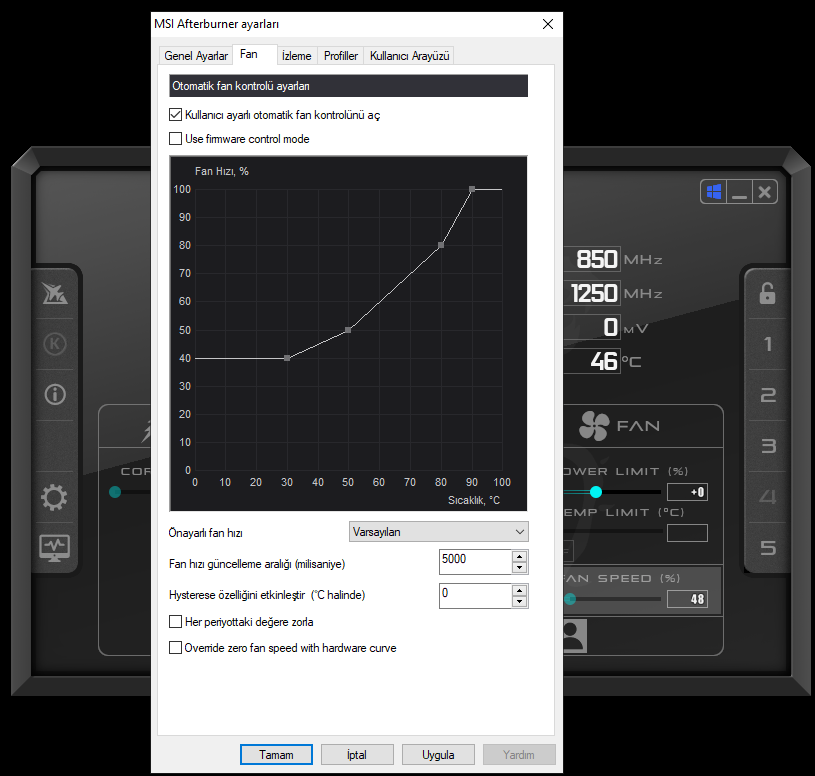
Task: Click the Power Limit slider handle
Action: click(596, 492)
